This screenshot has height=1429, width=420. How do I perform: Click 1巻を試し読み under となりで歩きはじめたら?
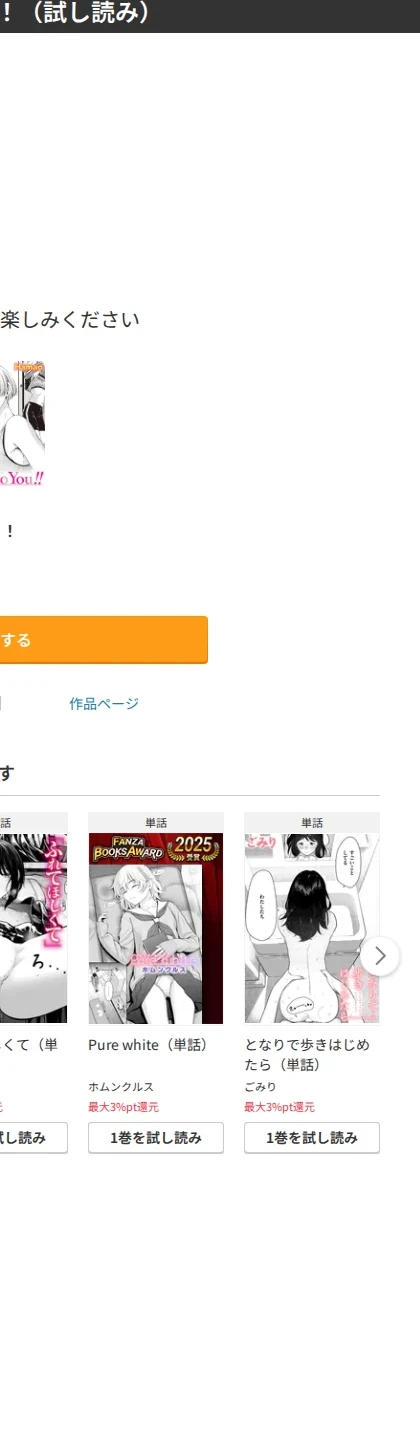click(312, 1138)
